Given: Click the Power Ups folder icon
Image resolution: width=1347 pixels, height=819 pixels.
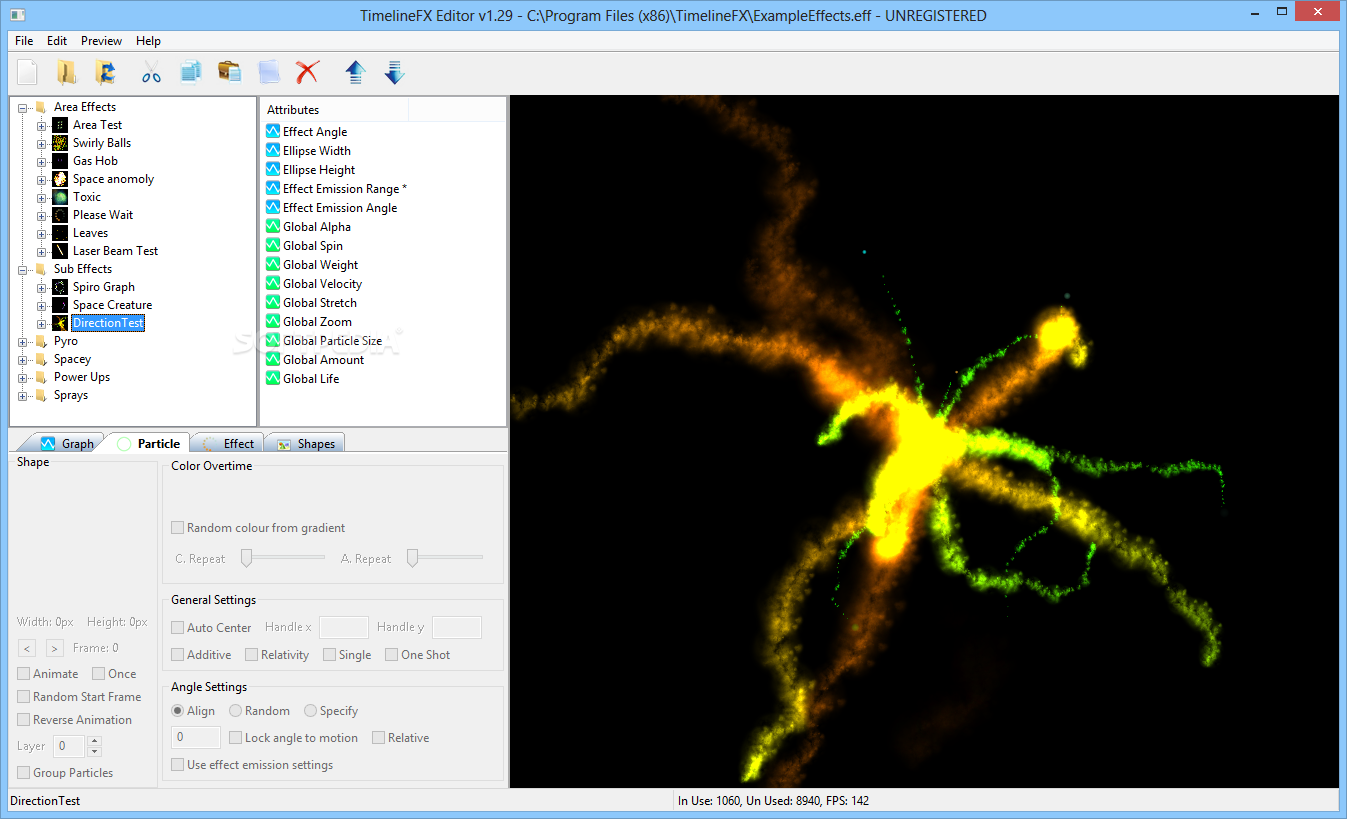Looking at the screenshot, I should (41, 377).
